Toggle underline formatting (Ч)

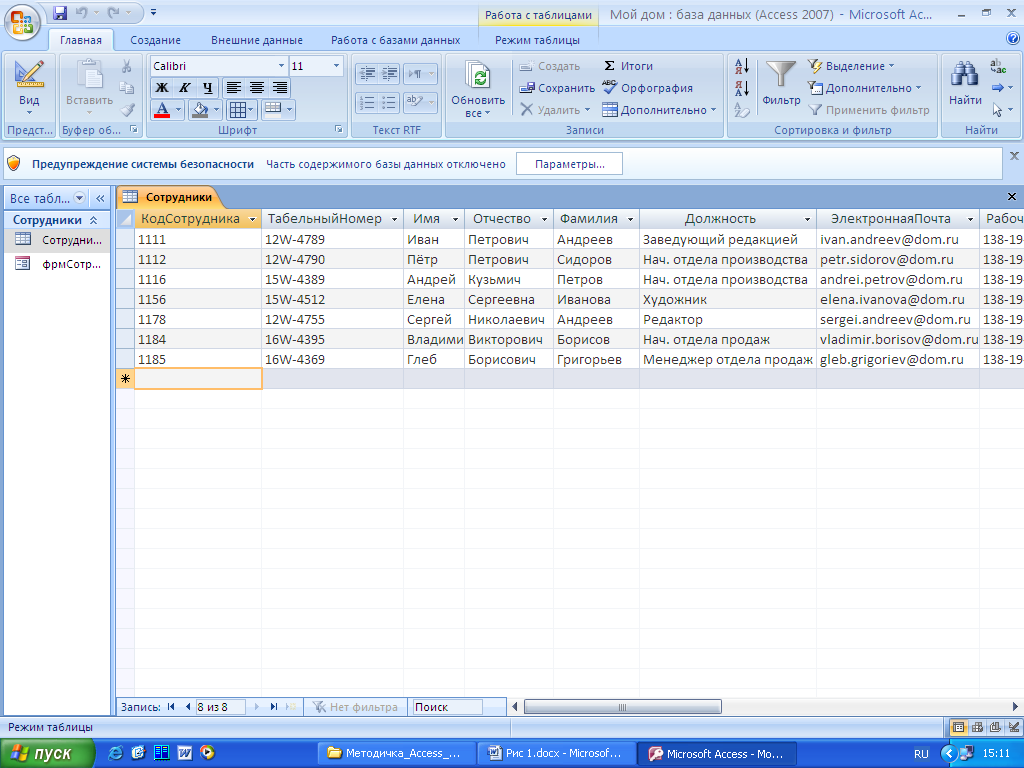tap(207, 88)
